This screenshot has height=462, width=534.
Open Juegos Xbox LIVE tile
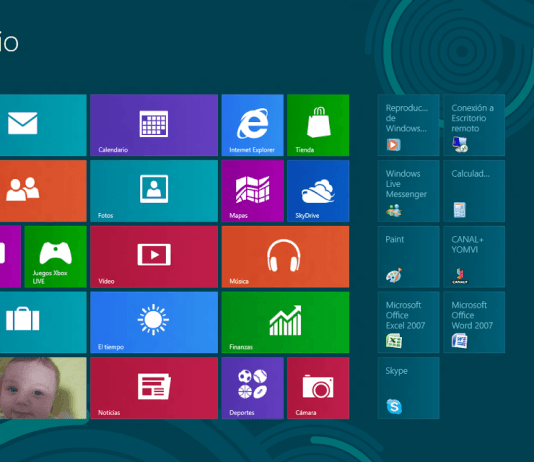coord(56,257)
